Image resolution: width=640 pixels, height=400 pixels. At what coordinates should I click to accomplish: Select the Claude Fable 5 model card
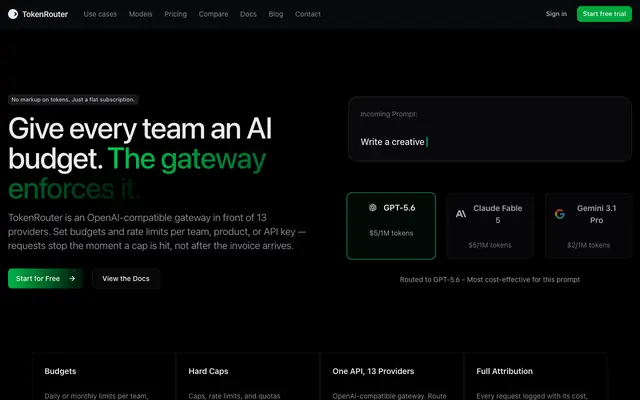pyautogui.click(x=490, y=226)
